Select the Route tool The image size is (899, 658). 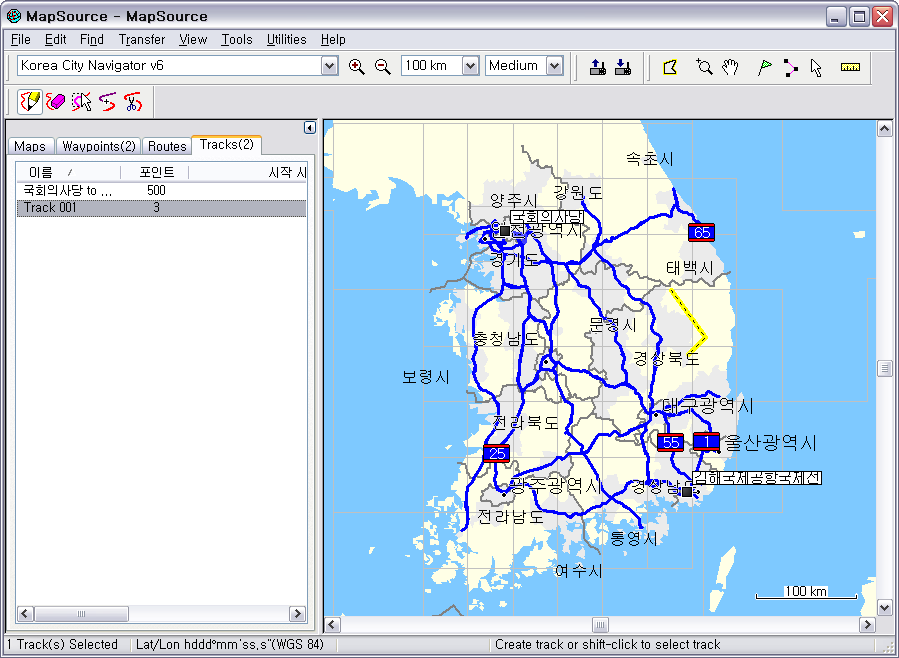coord(791,68)
